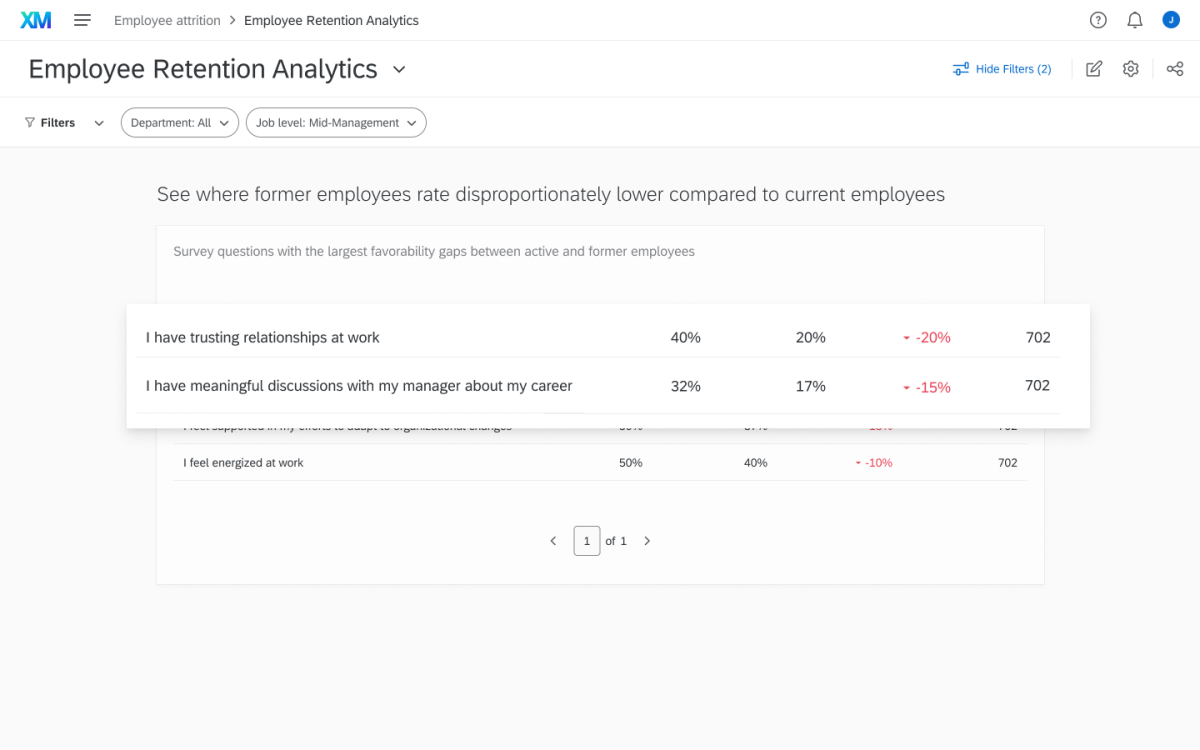Open the Department: All filter dropdown
The height and width of the screenshot is (750, 1200).
pos(179,122)
